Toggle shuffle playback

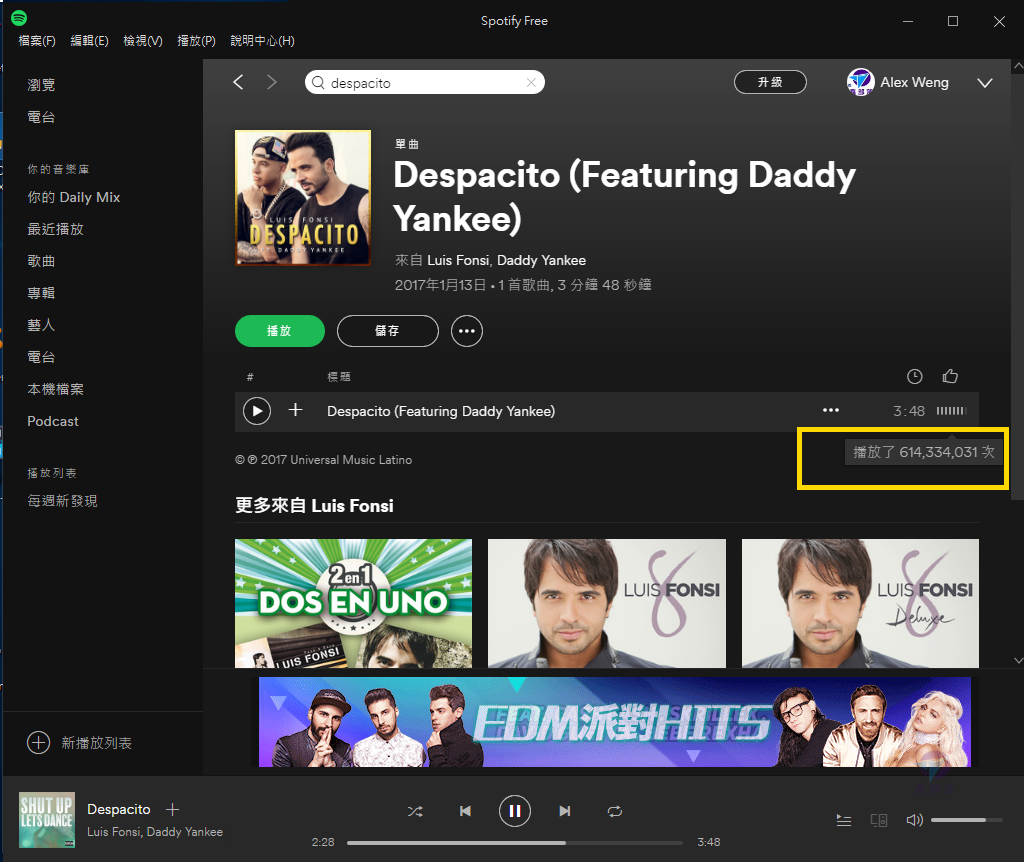[415, 812]
